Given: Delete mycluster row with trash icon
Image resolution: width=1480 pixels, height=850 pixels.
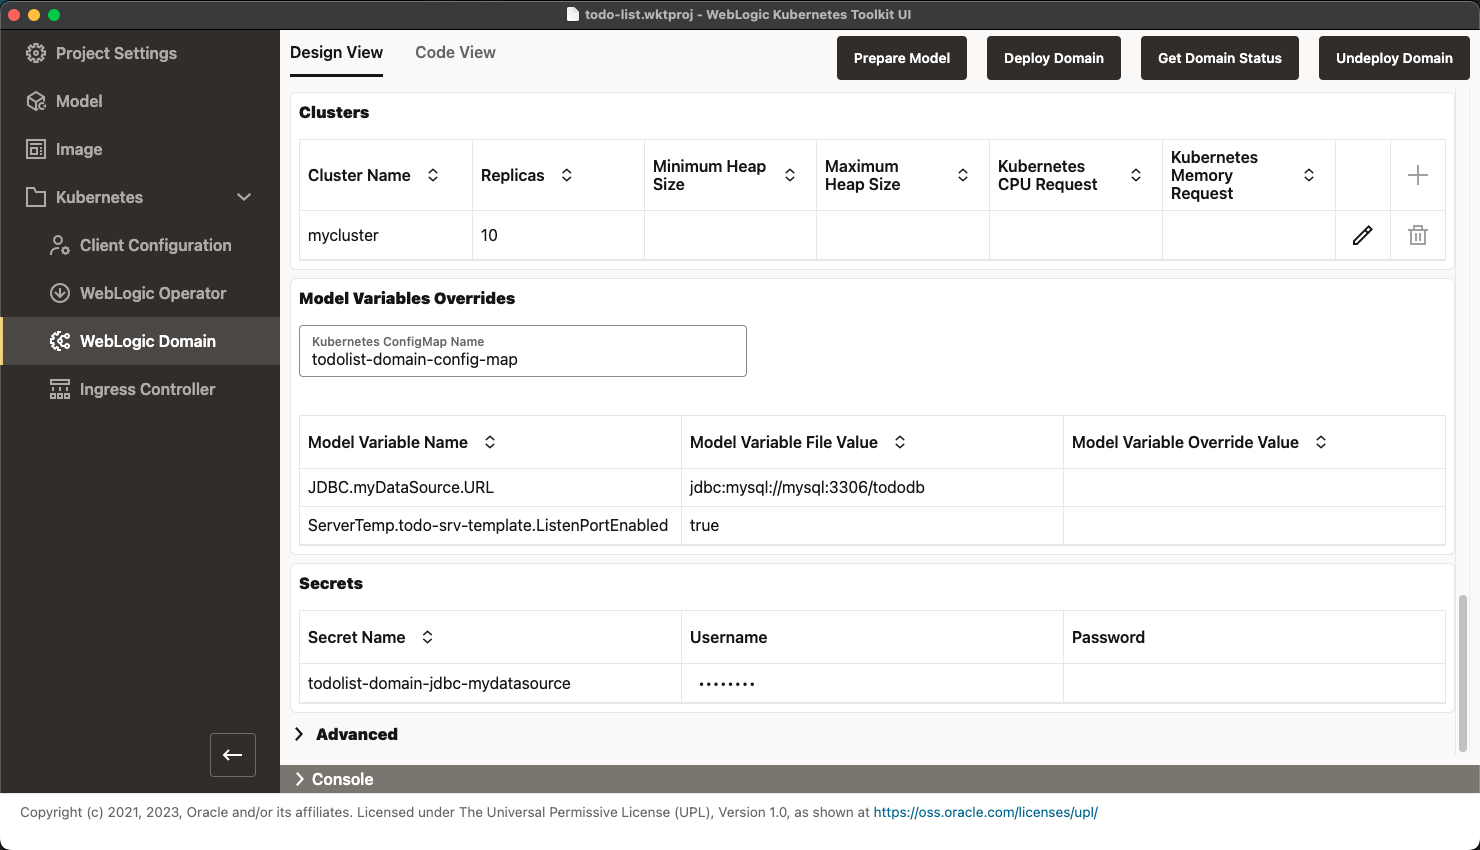Looking at the screenshot, I should coord(1418,235).
